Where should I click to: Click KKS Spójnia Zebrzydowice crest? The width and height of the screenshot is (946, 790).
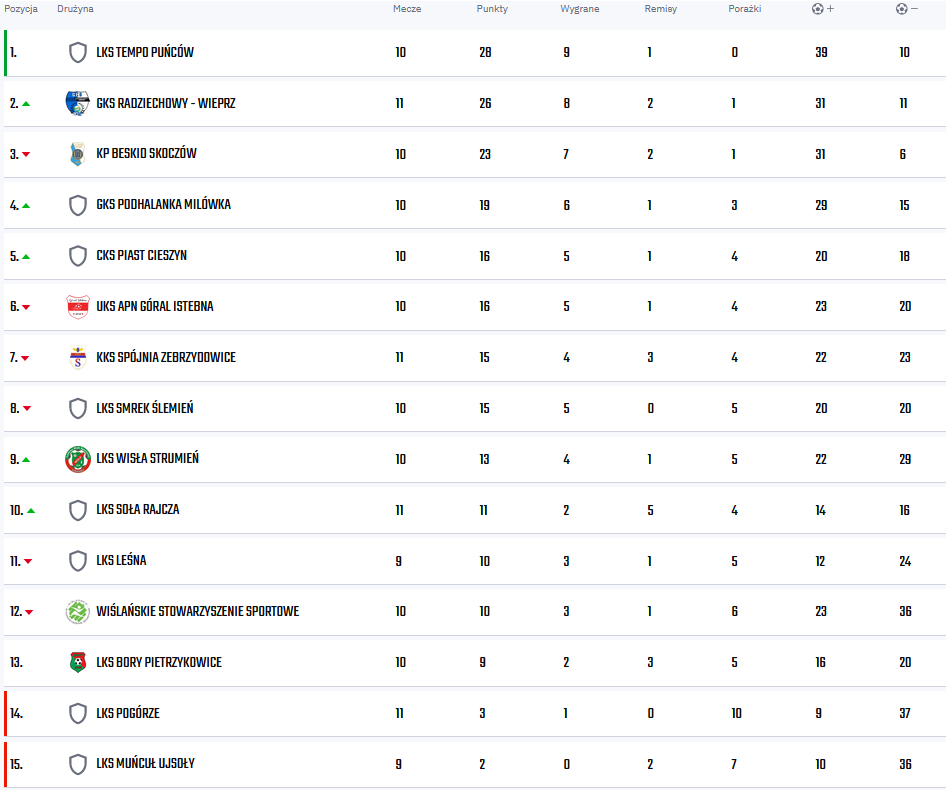77,357
